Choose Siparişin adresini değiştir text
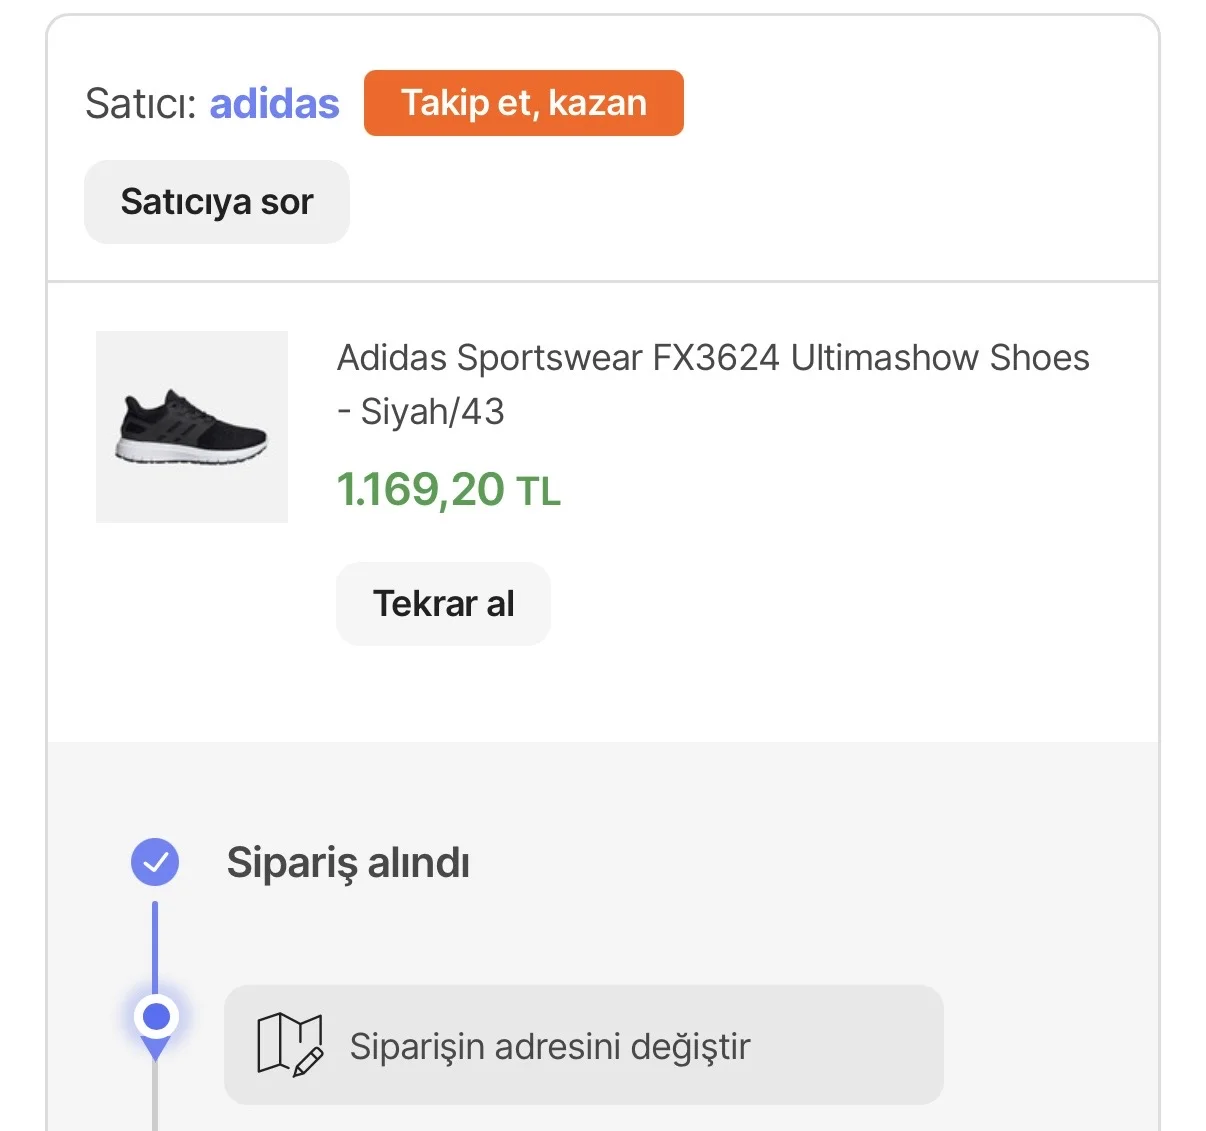Viewport: 1206px width, 1131px height. (x=550, y=1047)
